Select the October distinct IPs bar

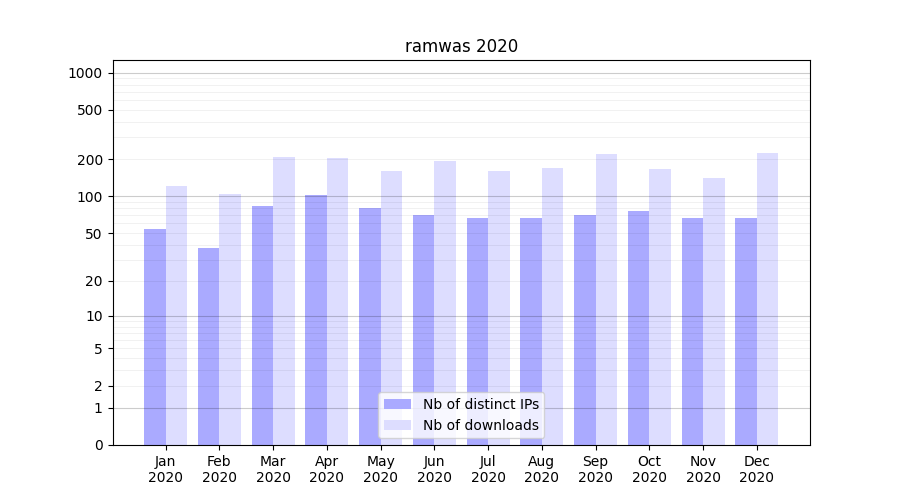(x=638, y=328)
